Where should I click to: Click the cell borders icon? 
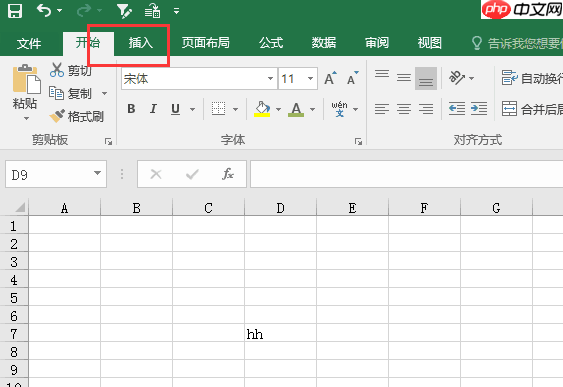pos(218,109)
